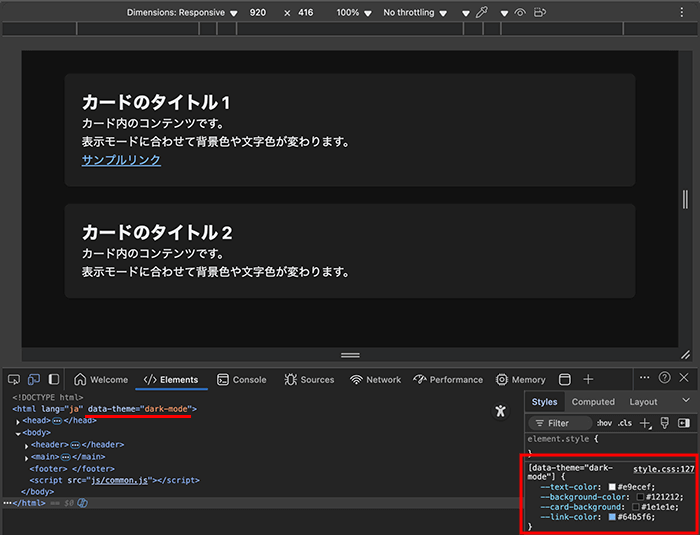Screen dimensions: 700x535
Task: Click the viewport bottom resize handle
Action: (x=350, y=355)
